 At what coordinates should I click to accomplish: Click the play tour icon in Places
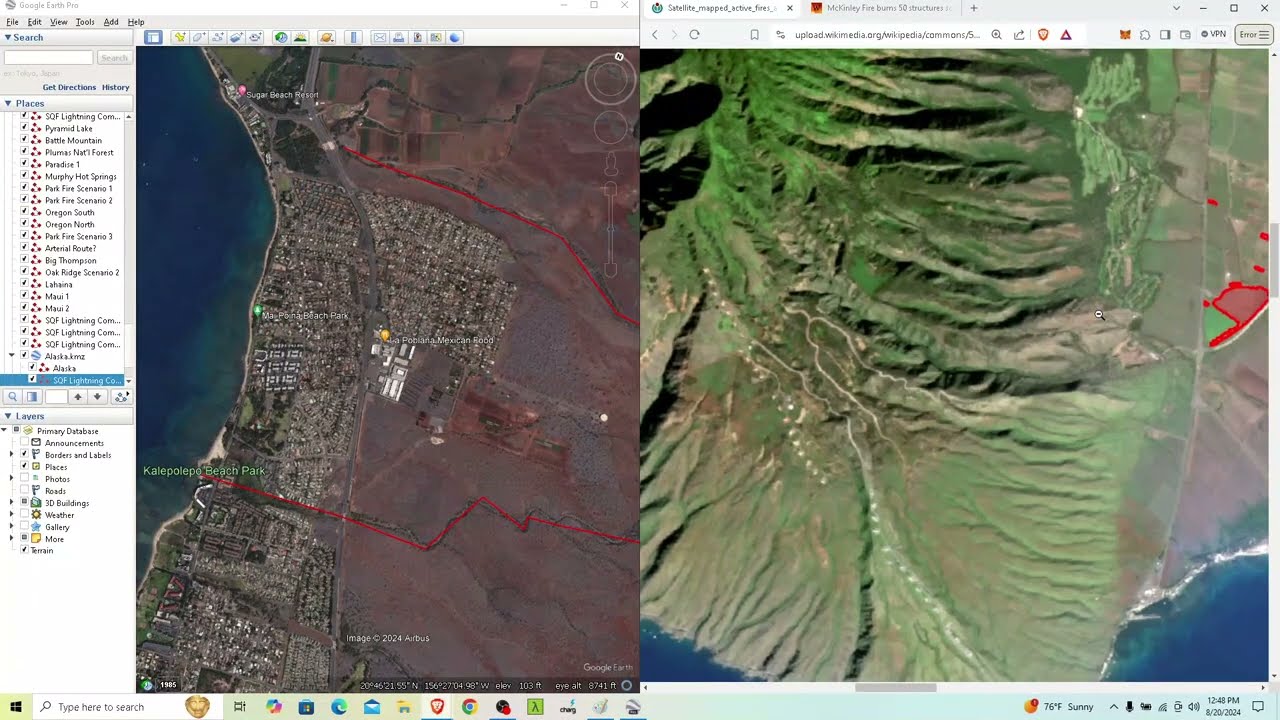click(x=121, y=397)
